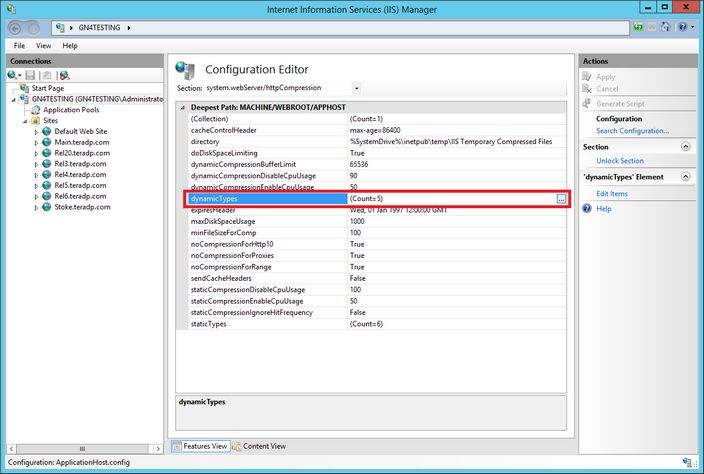Click the Cancel action

tap(607, 88)
